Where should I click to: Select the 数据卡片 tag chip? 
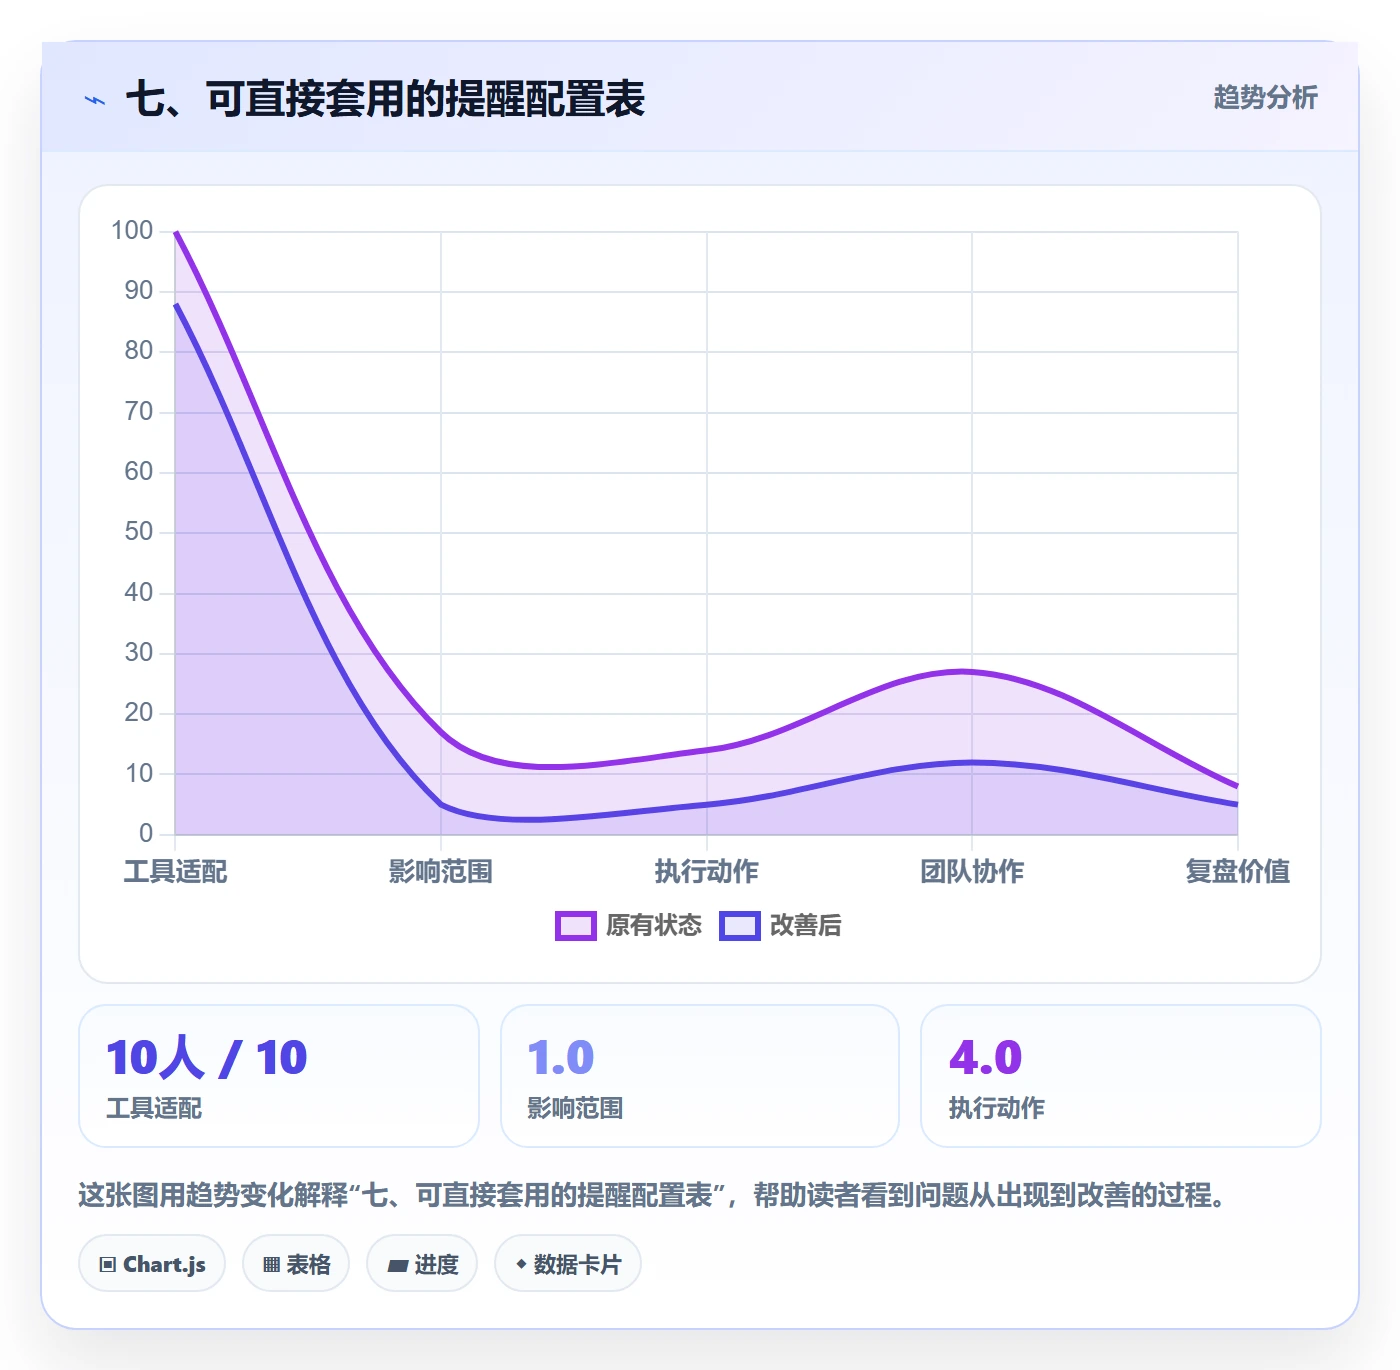click(568, 1264)
